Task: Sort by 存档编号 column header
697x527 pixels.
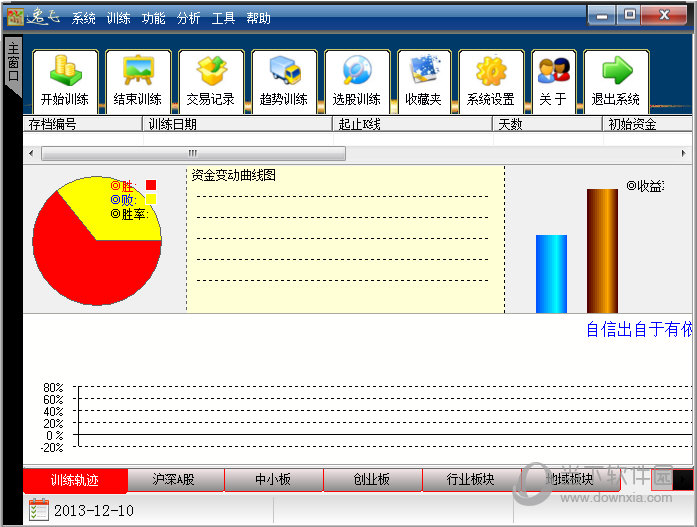Action: [x=82, y=124]
